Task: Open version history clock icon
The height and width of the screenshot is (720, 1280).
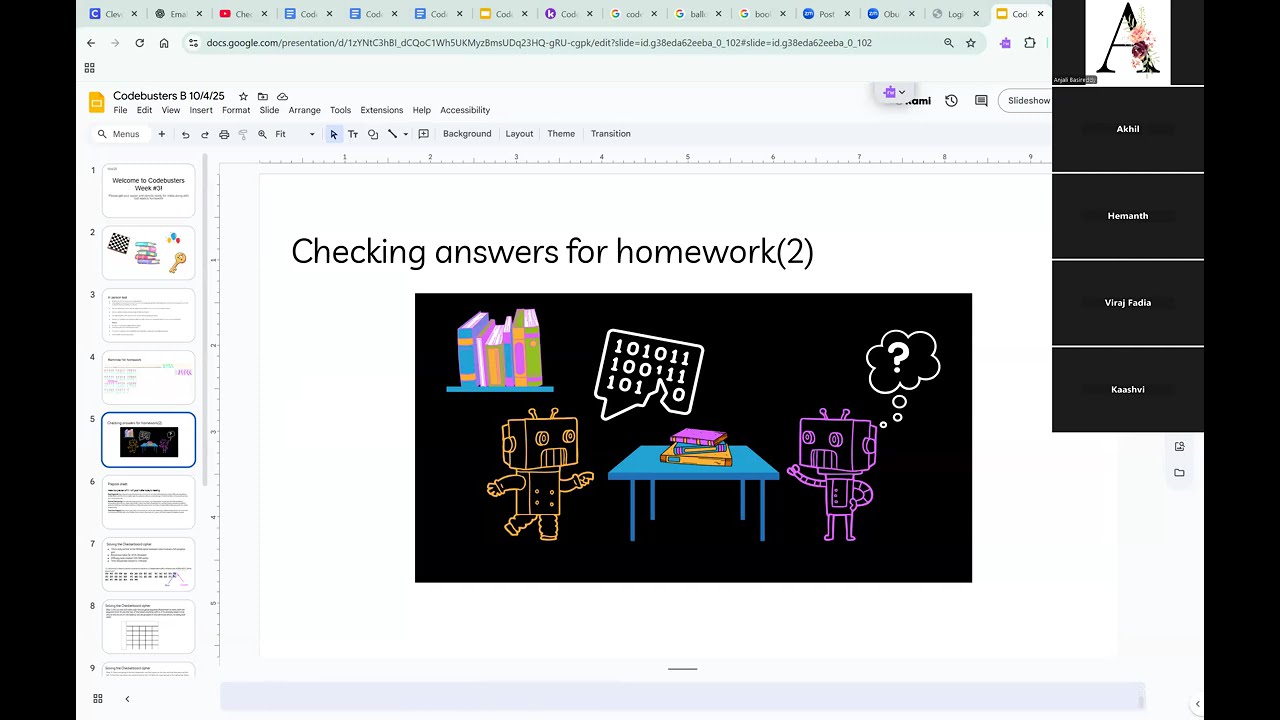Action: click(x=951, y=101)
